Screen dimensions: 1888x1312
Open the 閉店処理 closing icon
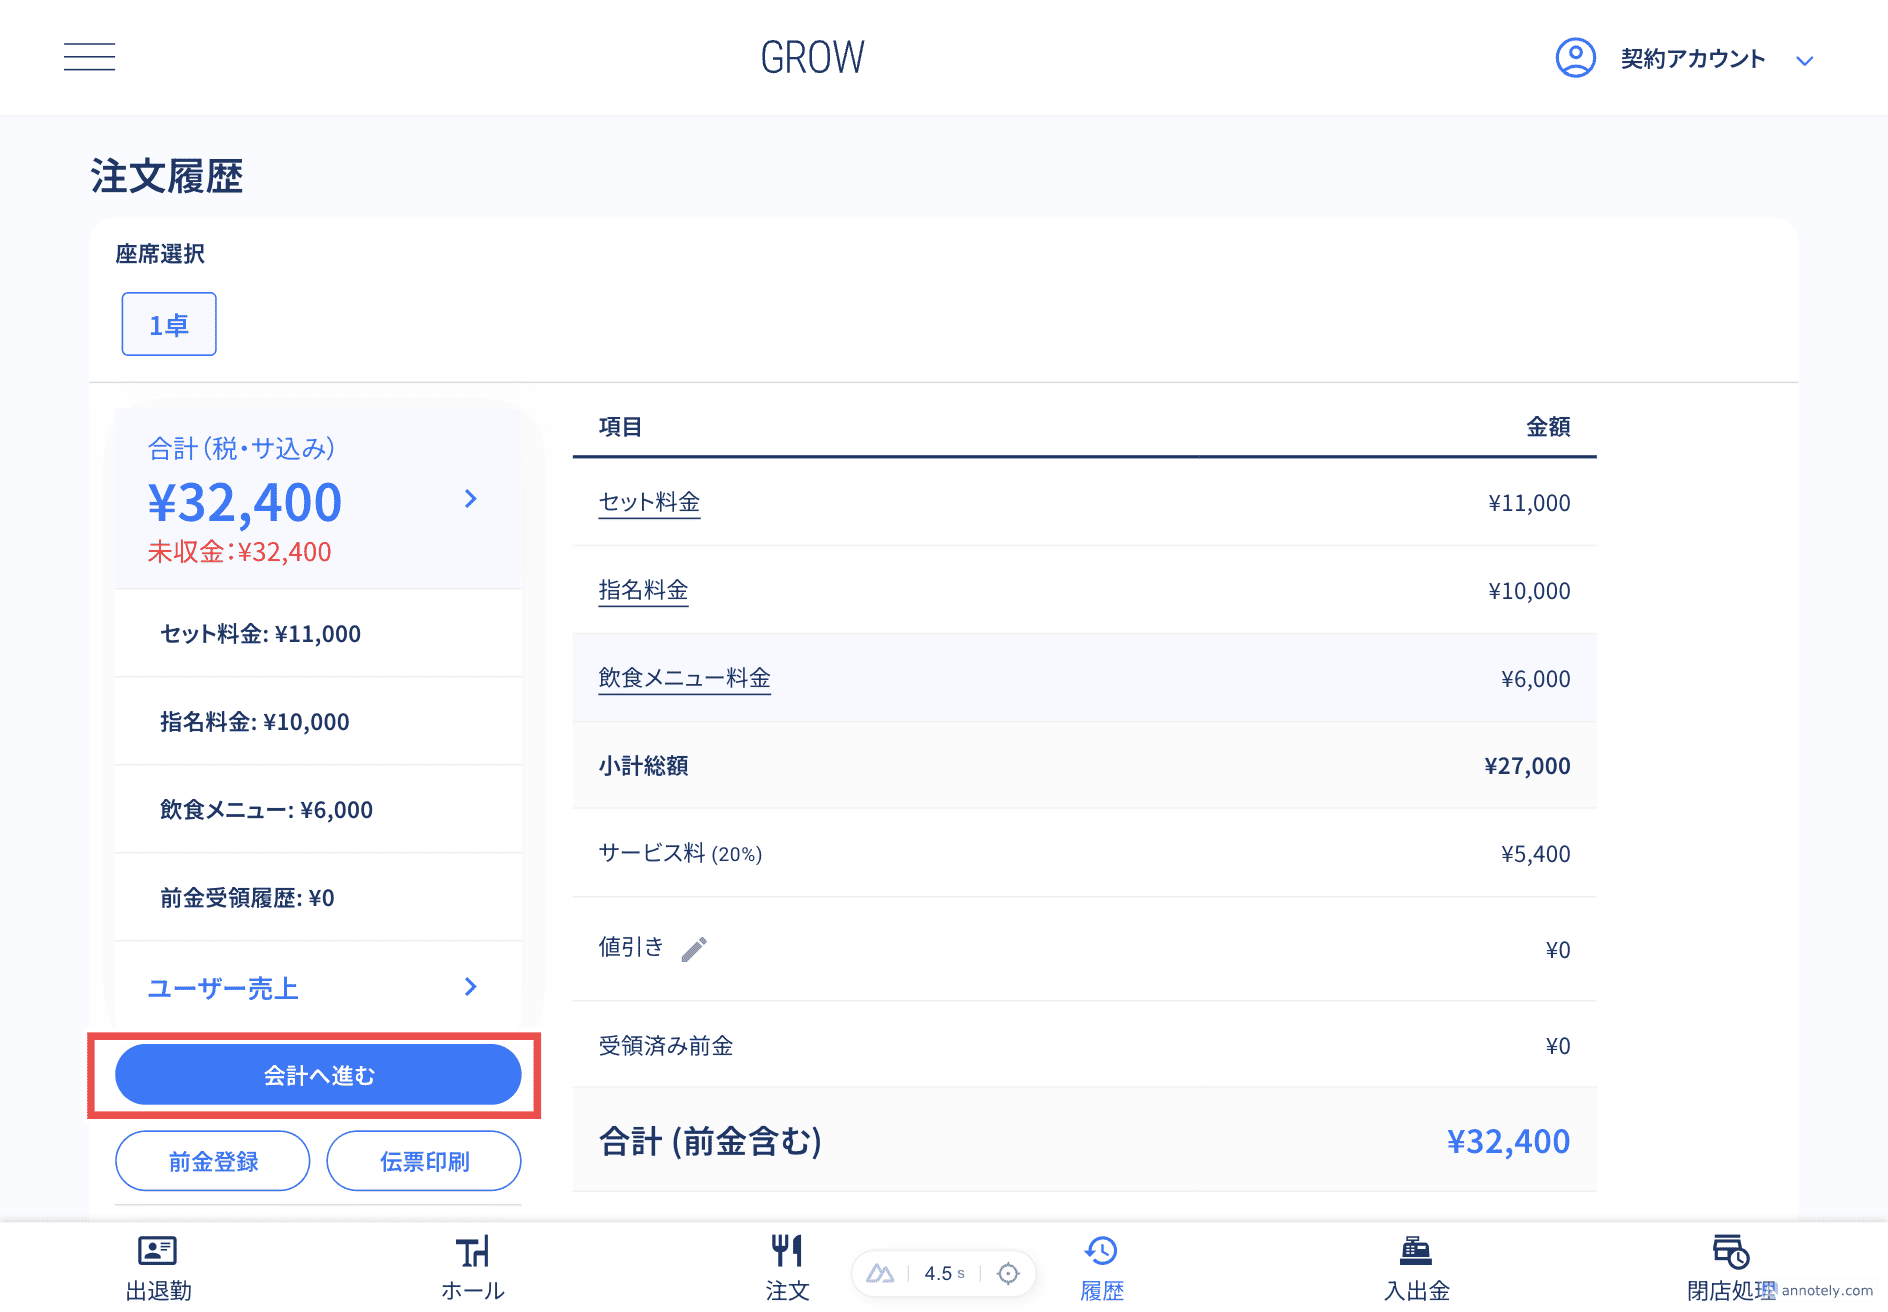pyautogui.click(x=1730, y=1251)
